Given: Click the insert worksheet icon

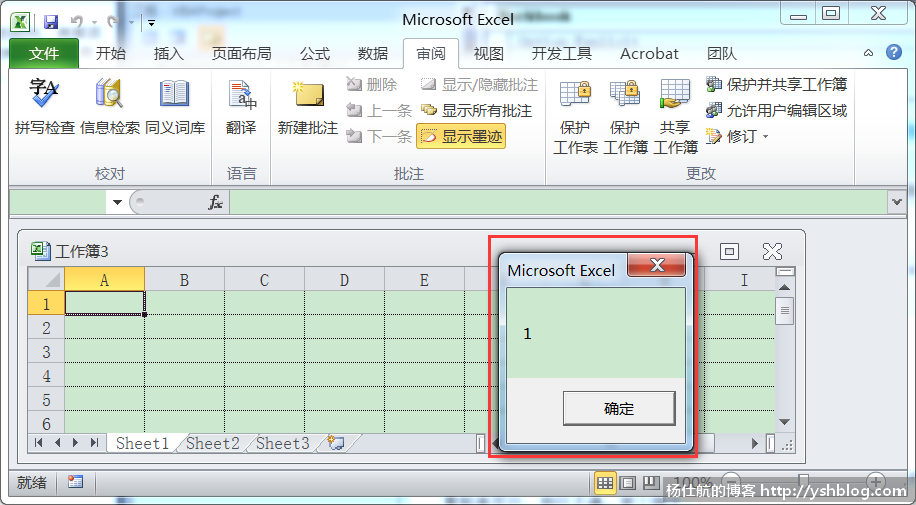Looking at the screenshot, I should click(x=336, y=443).
